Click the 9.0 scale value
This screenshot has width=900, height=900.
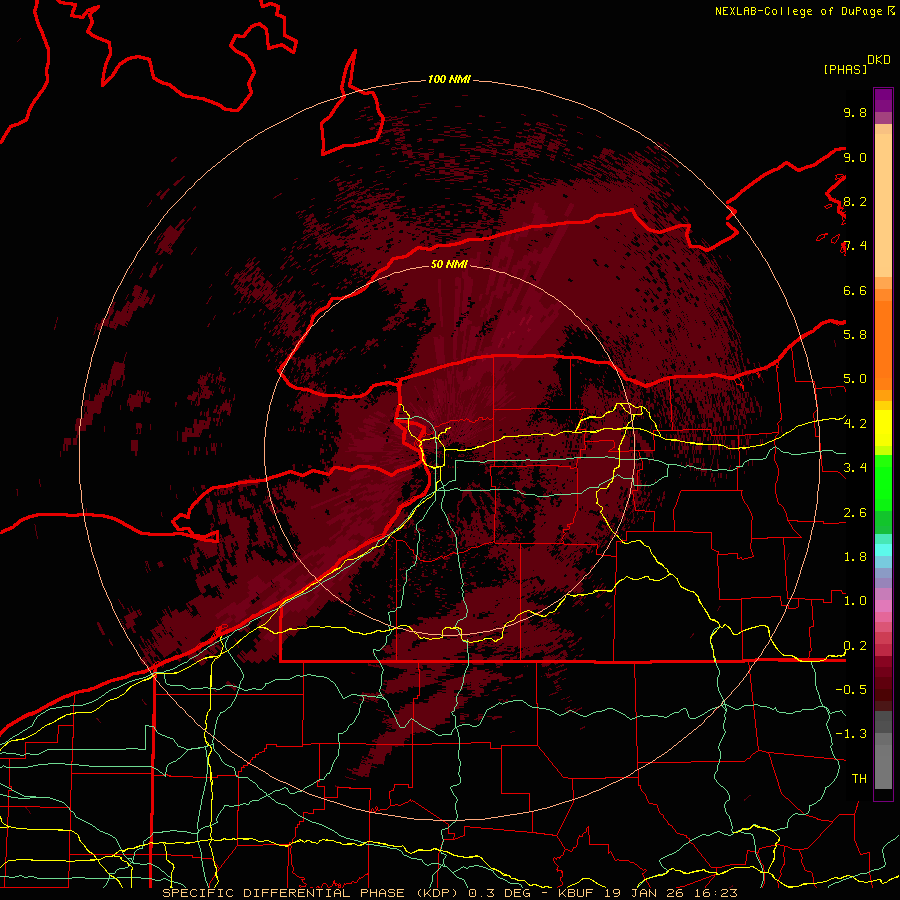855,157
